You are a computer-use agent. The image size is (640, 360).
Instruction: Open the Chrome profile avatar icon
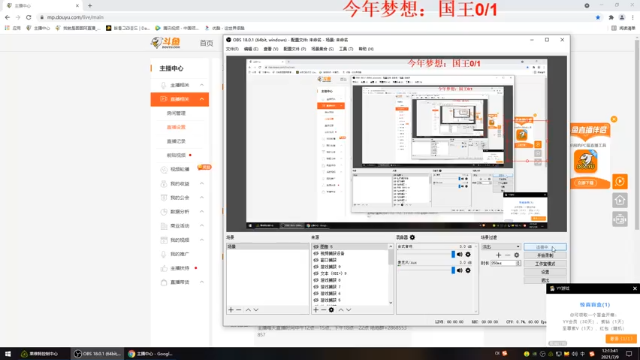tap(622, 17)
